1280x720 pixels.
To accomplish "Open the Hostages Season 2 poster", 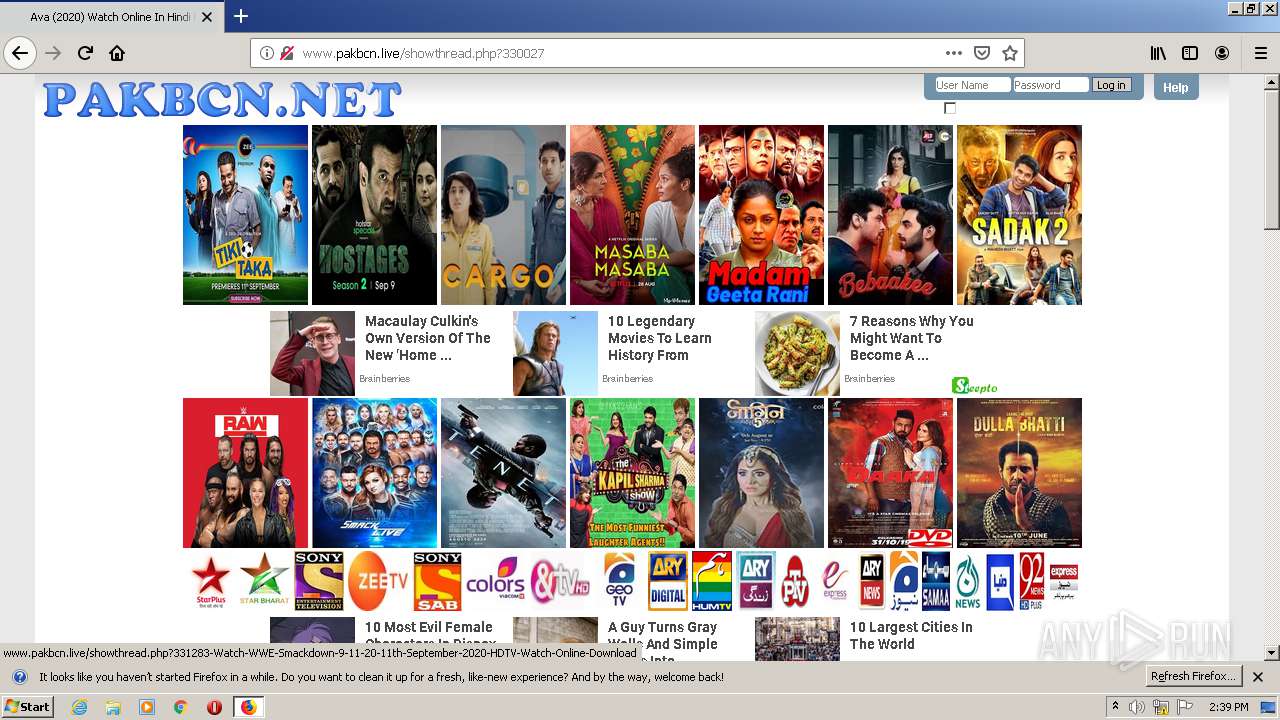I will tap(374, 215).
